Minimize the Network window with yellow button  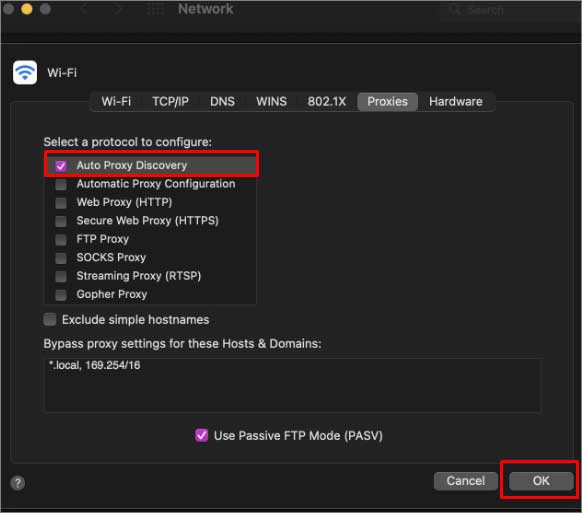coord(27,9)
